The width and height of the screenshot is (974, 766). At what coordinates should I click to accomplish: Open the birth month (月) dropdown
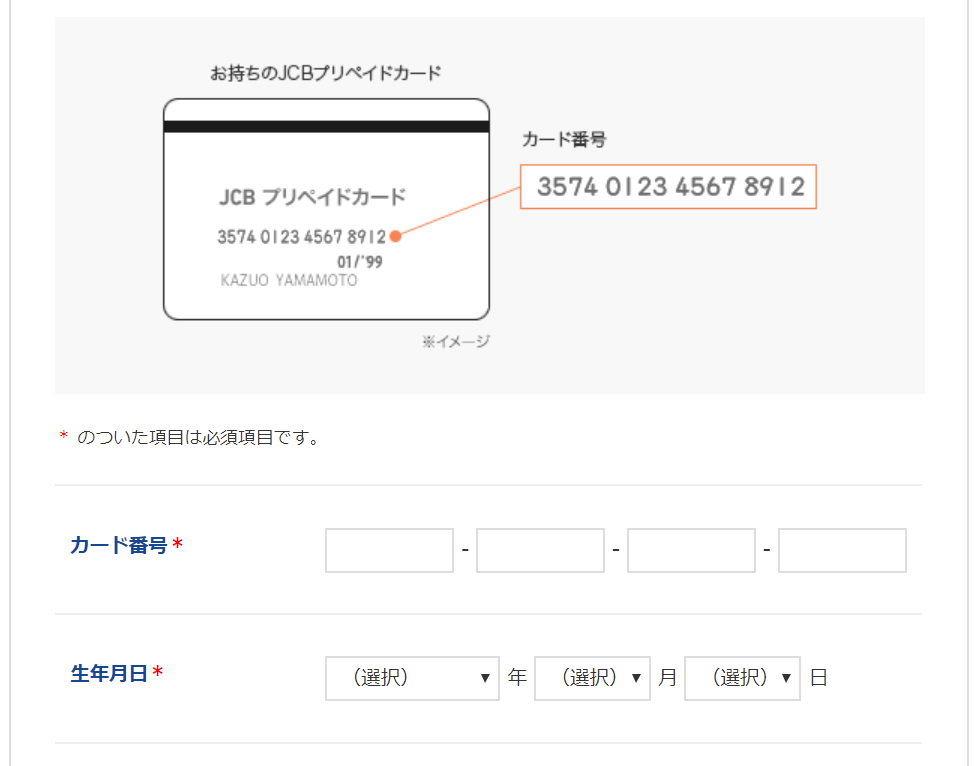click(x=592, y=678)
